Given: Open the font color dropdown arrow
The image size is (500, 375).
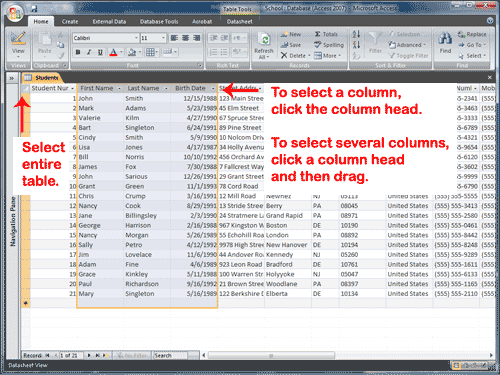Looking at the screenshot, I should (121, 52).
